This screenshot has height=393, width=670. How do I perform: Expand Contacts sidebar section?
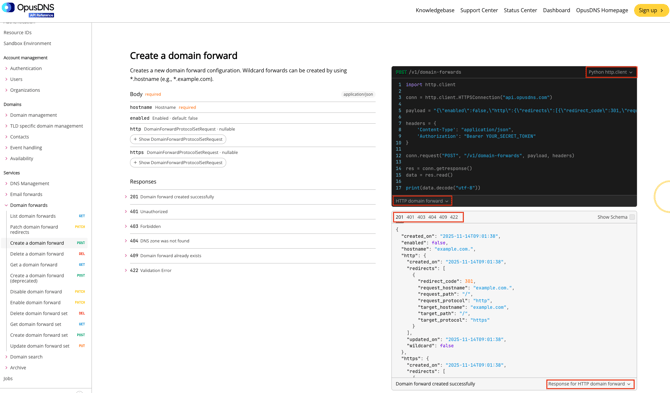click(19, 137)
